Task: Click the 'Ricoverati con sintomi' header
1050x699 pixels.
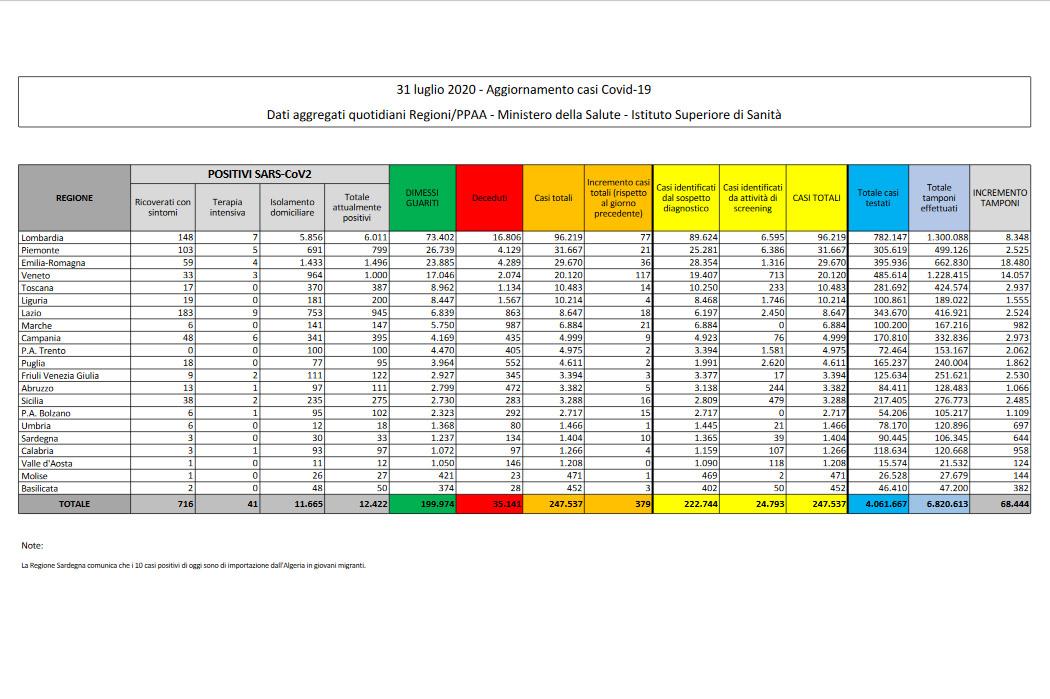Action: click(163, 207)
